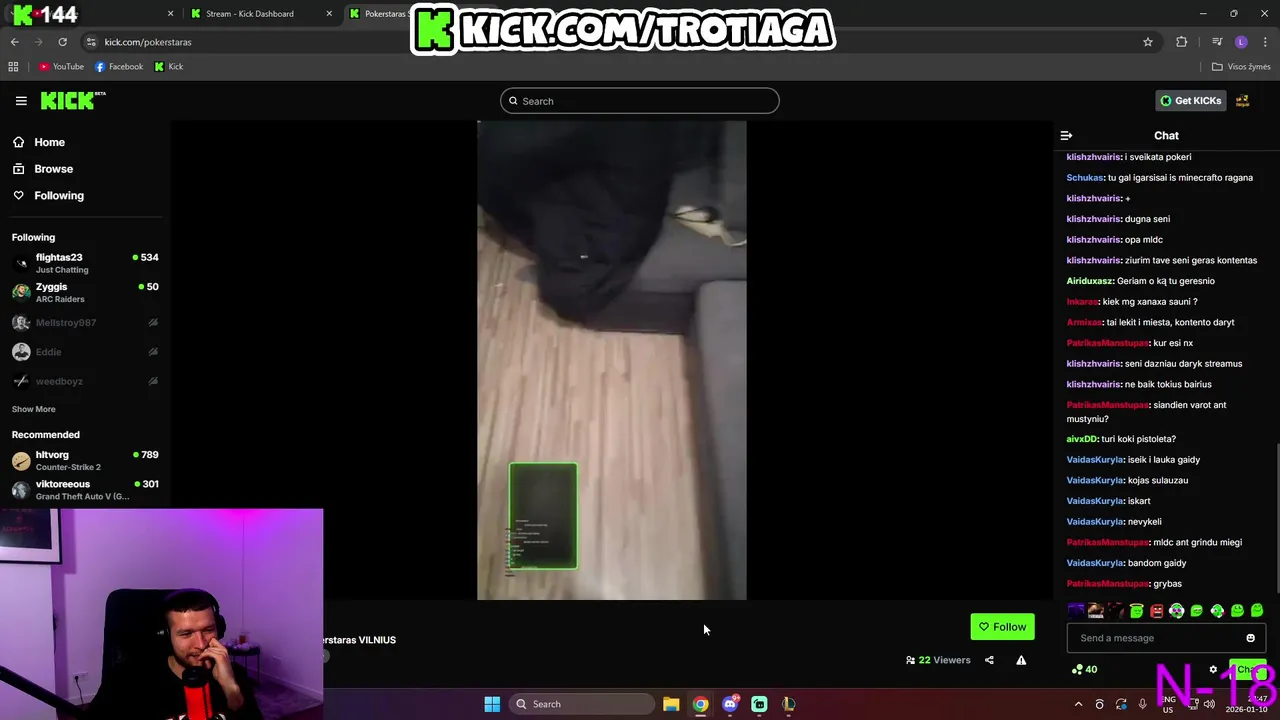This screenshot has width=1280, height=720.
Task: Close the first browser tab
Action: pyautogui.click(x=170, y=14)
